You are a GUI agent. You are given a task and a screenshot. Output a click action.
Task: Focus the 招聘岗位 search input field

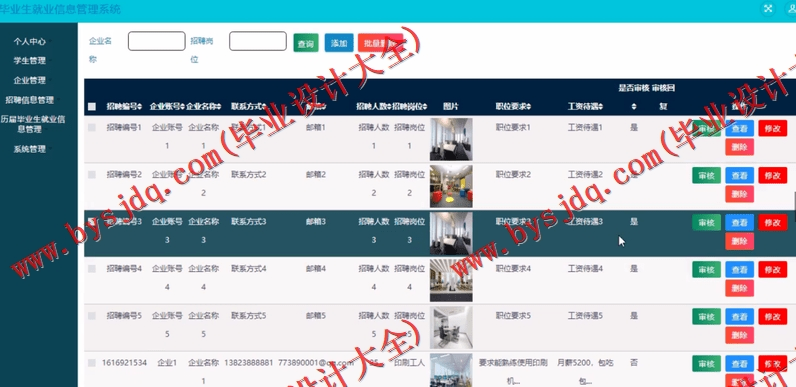[258, 41]
